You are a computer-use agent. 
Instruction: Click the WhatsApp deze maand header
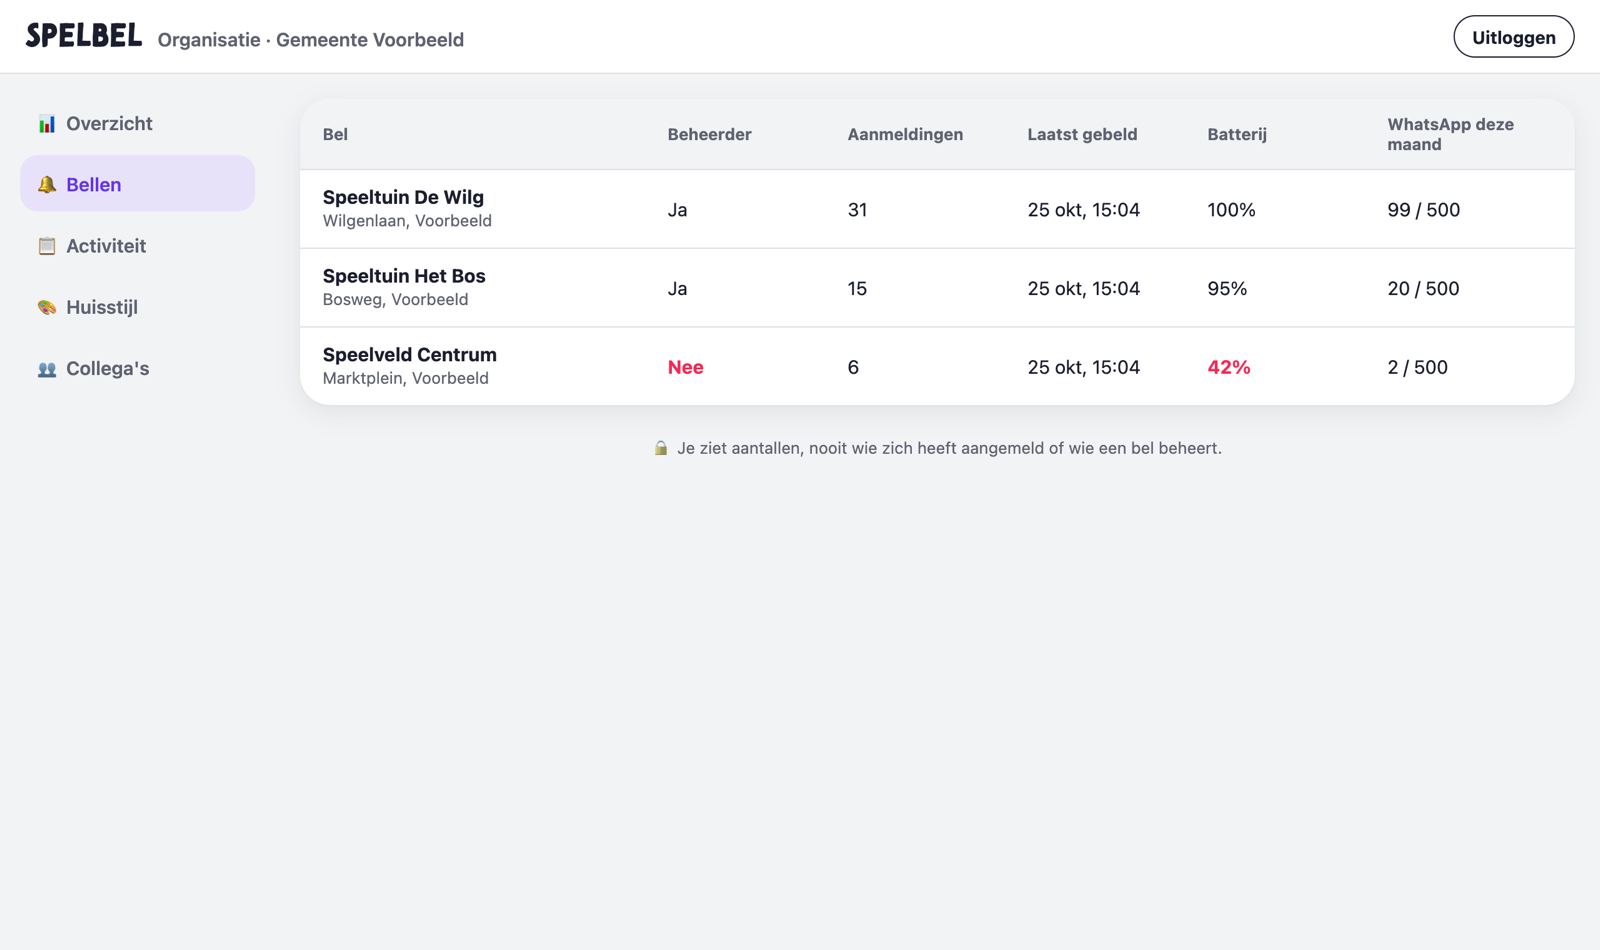[x=1450, y=134]
